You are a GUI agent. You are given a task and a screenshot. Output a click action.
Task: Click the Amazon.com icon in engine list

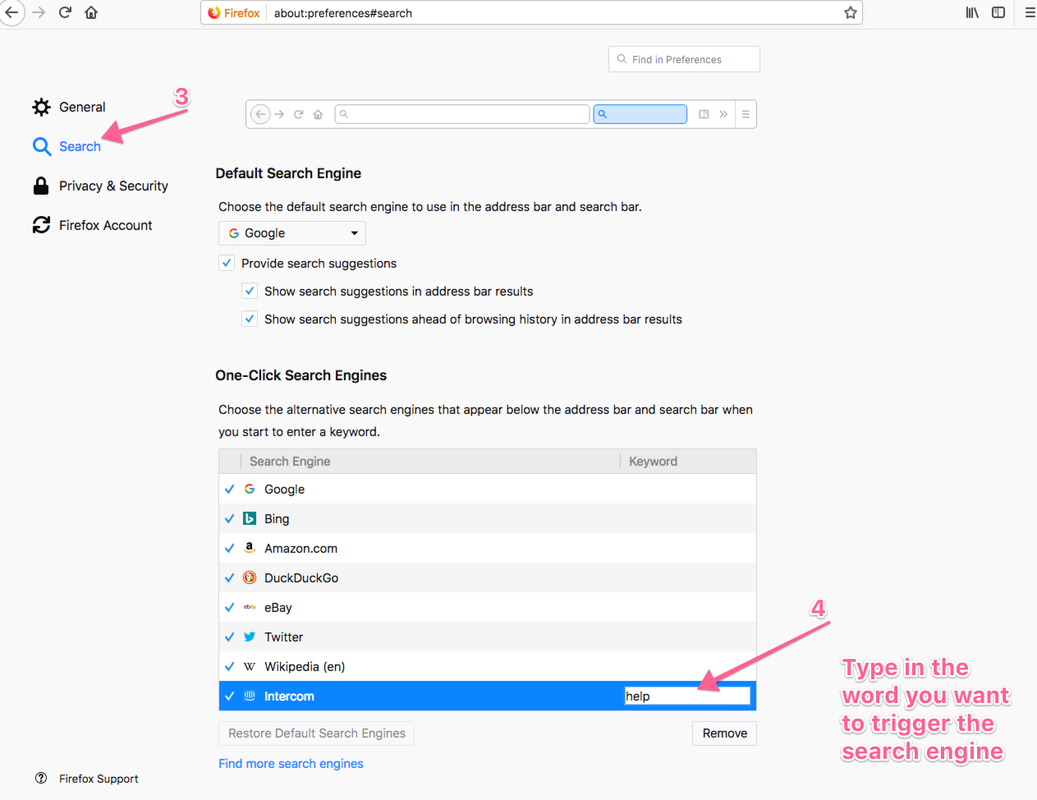[x=249, y=547]
